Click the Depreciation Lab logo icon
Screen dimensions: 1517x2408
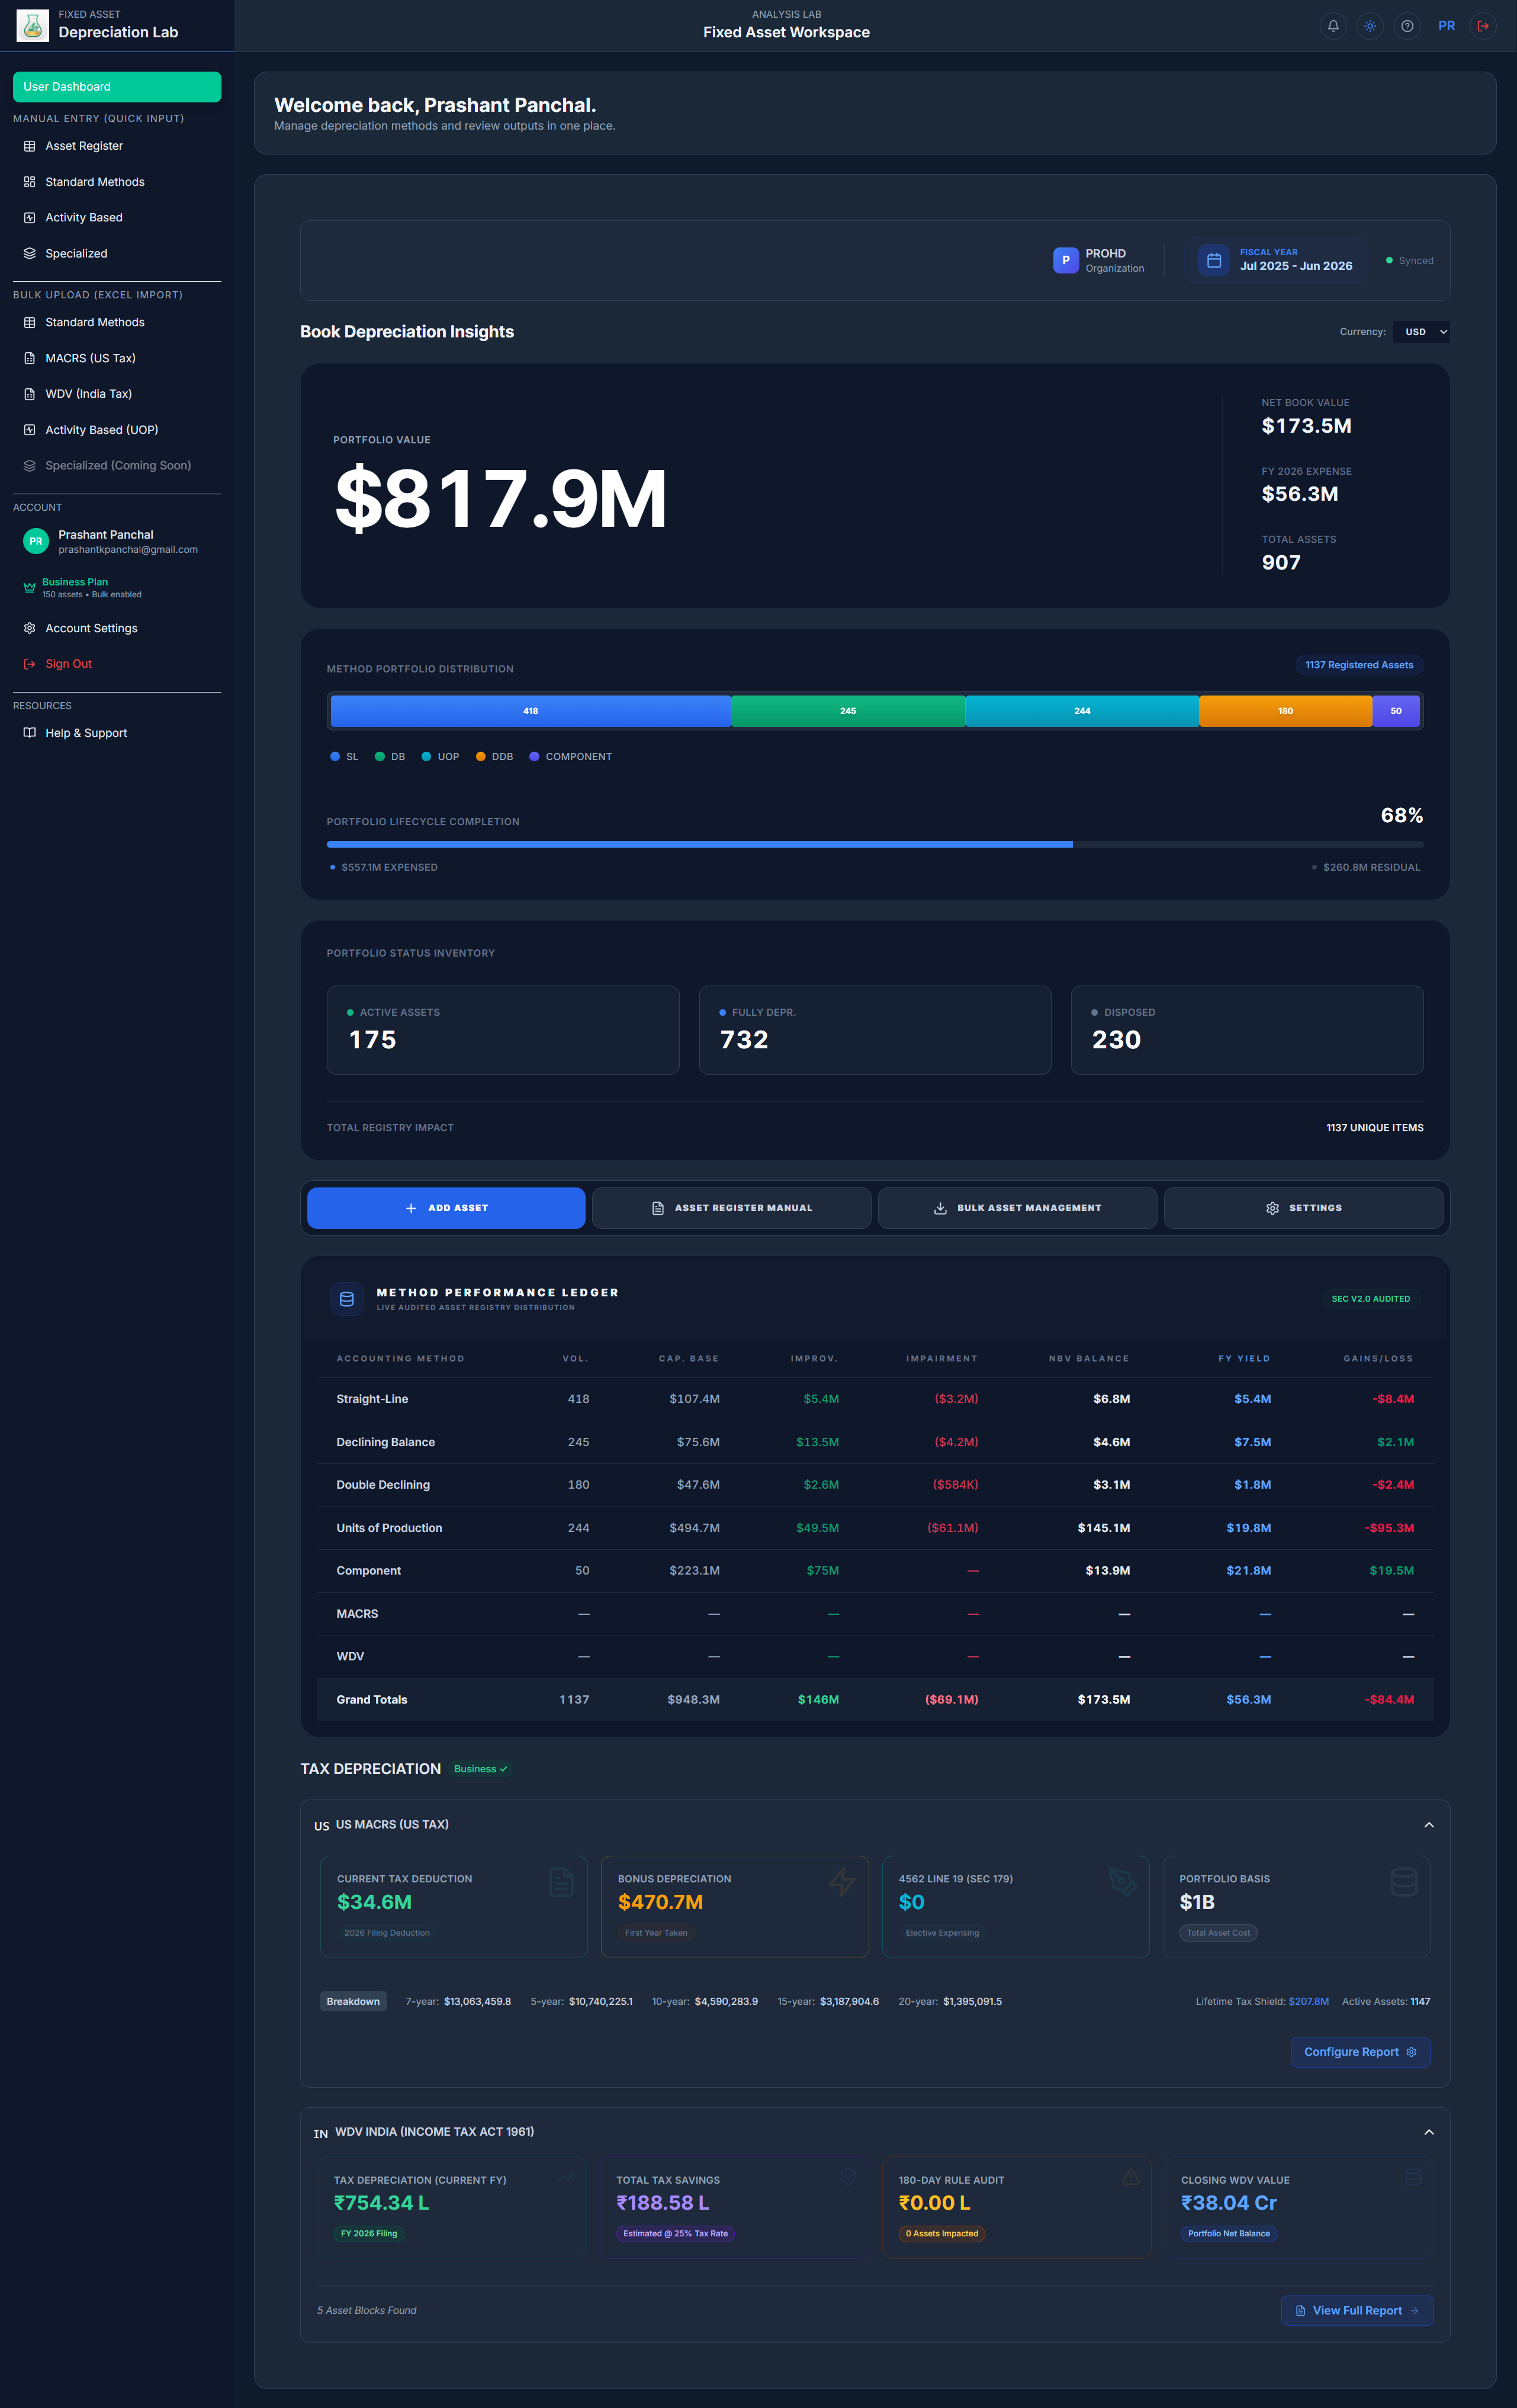click(x=33, y=26)
